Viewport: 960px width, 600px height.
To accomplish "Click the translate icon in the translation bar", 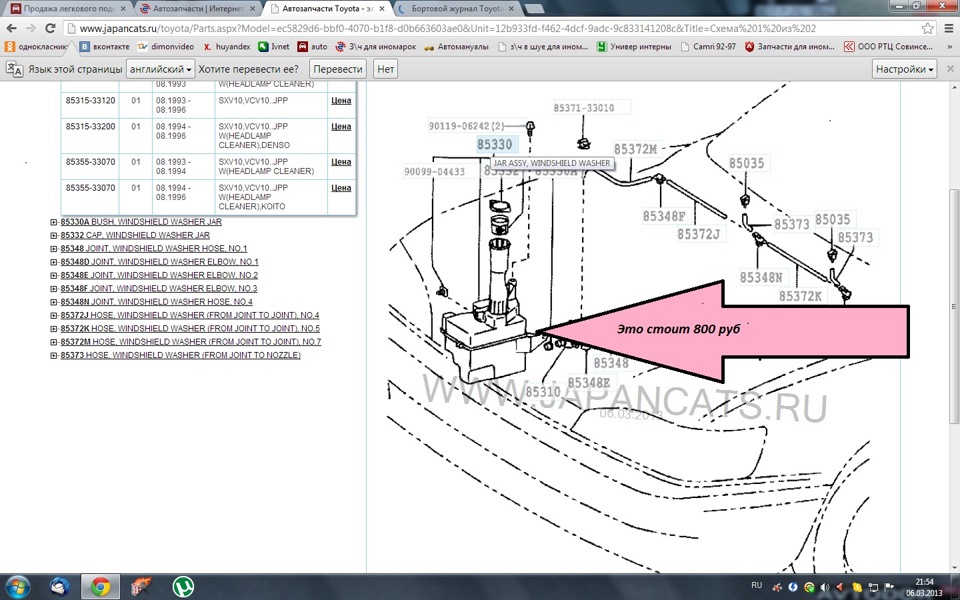I will [x=14, y=69].
